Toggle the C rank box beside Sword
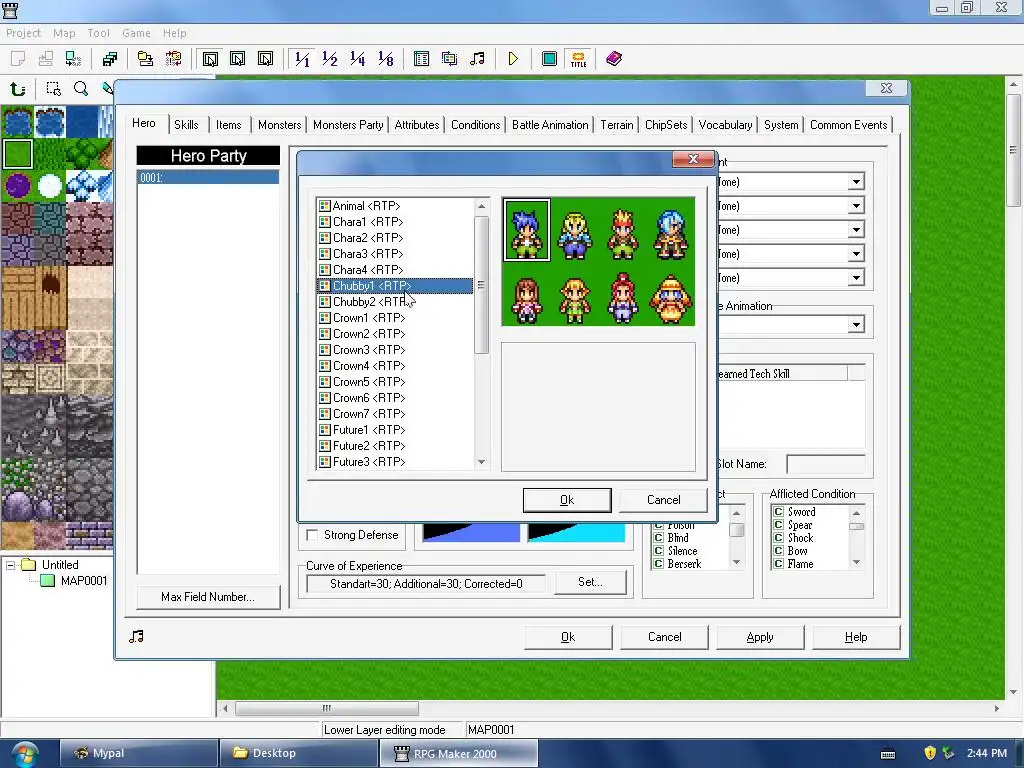Screen dimensions: 1024x768 778,511
